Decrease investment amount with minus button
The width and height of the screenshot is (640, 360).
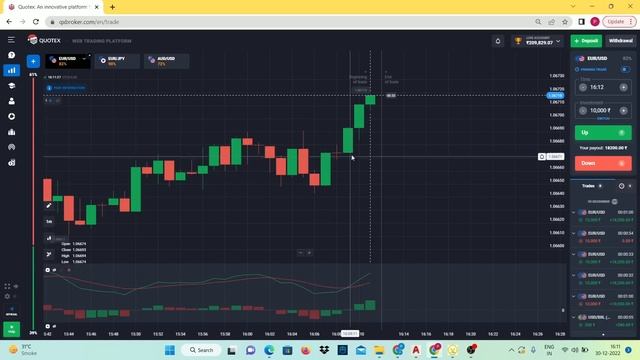click(x=583, y=111)
